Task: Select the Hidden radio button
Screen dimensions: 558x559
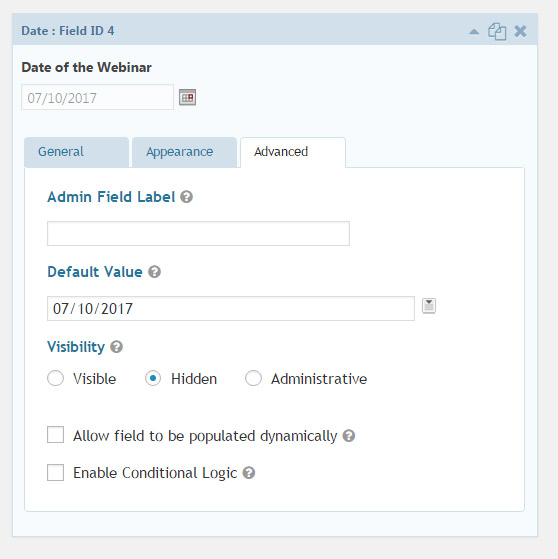Action: 153,378
